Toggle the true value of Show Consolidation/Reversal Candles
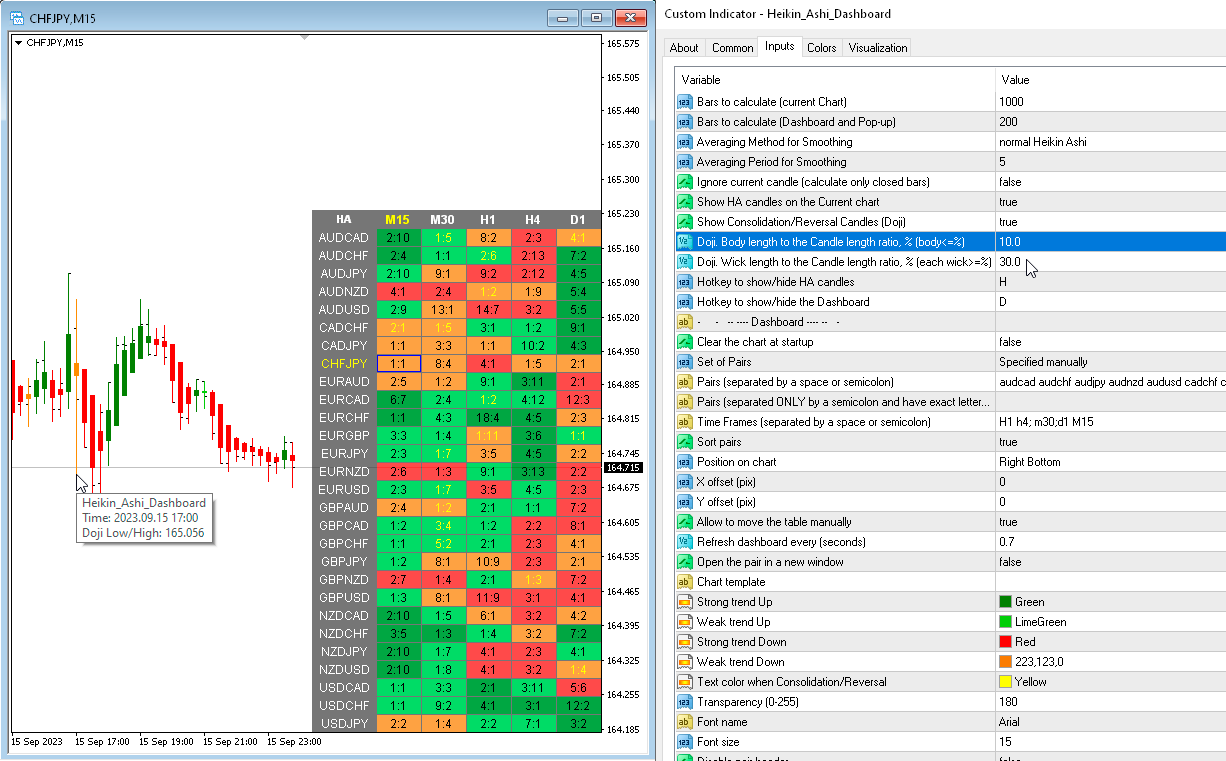Image resolution: width=1226 pixels, height=761 pixels. point(1008,222)
